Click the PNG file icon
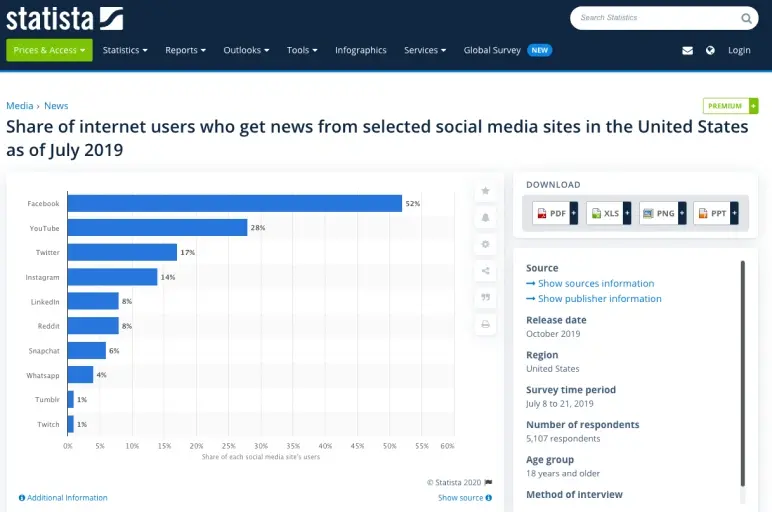Viewport: 772px width, 512px height. point(648,214)
